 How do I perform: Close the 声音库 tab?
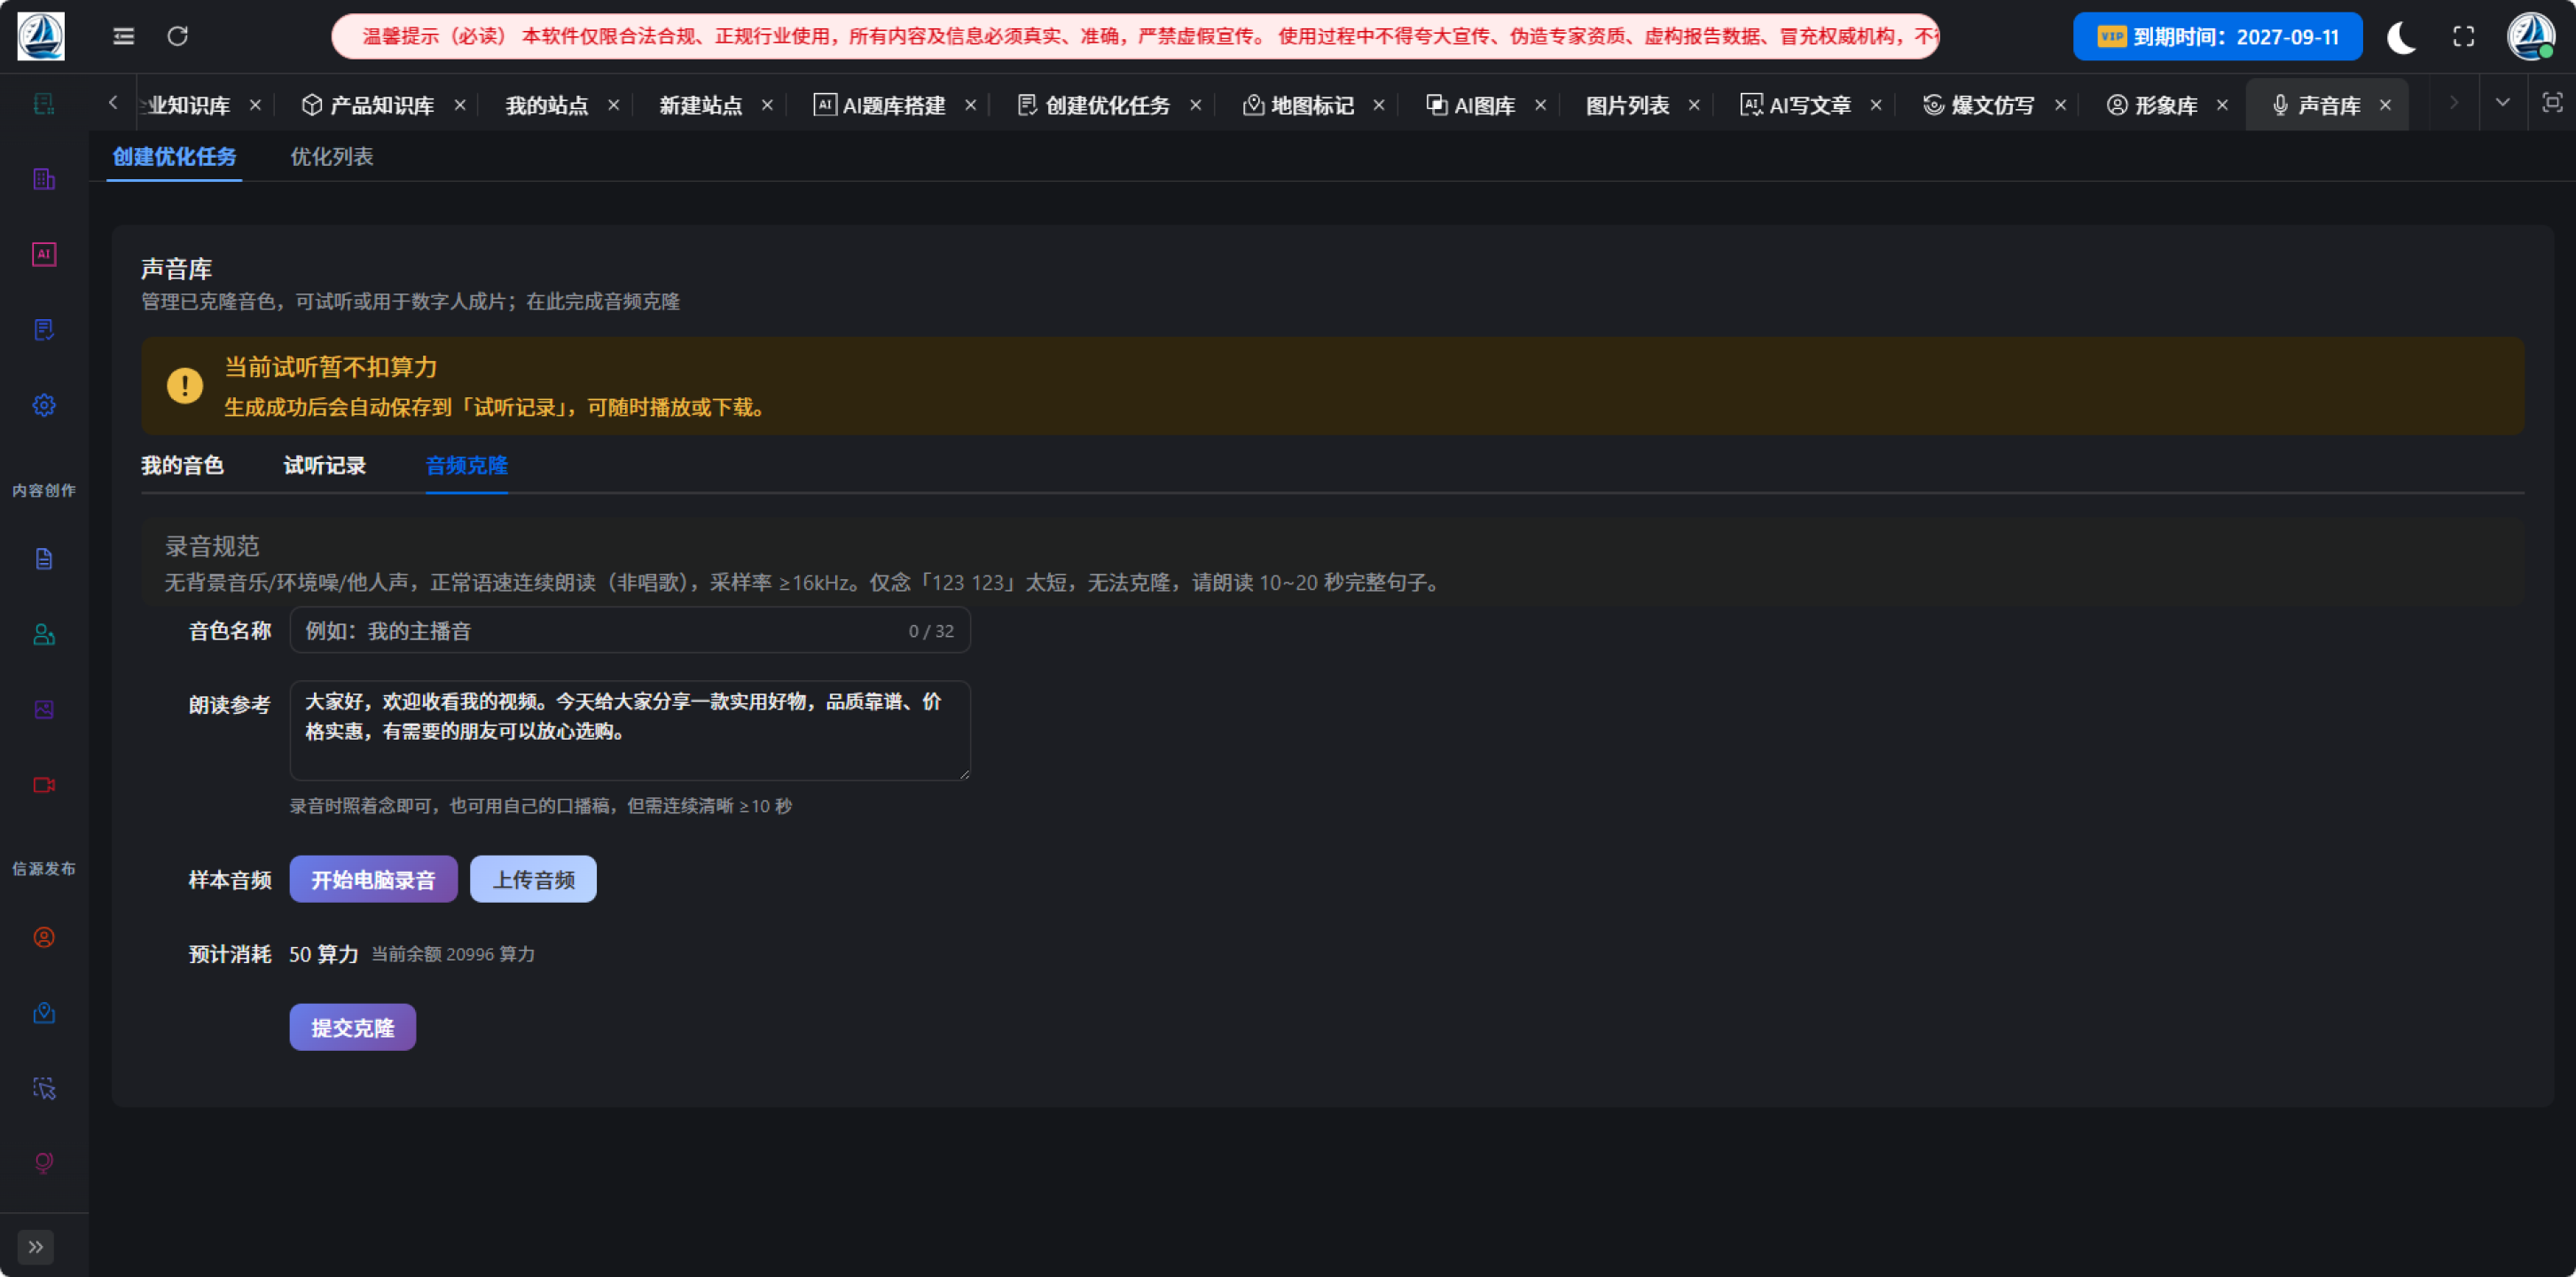tap(2385, 105)
